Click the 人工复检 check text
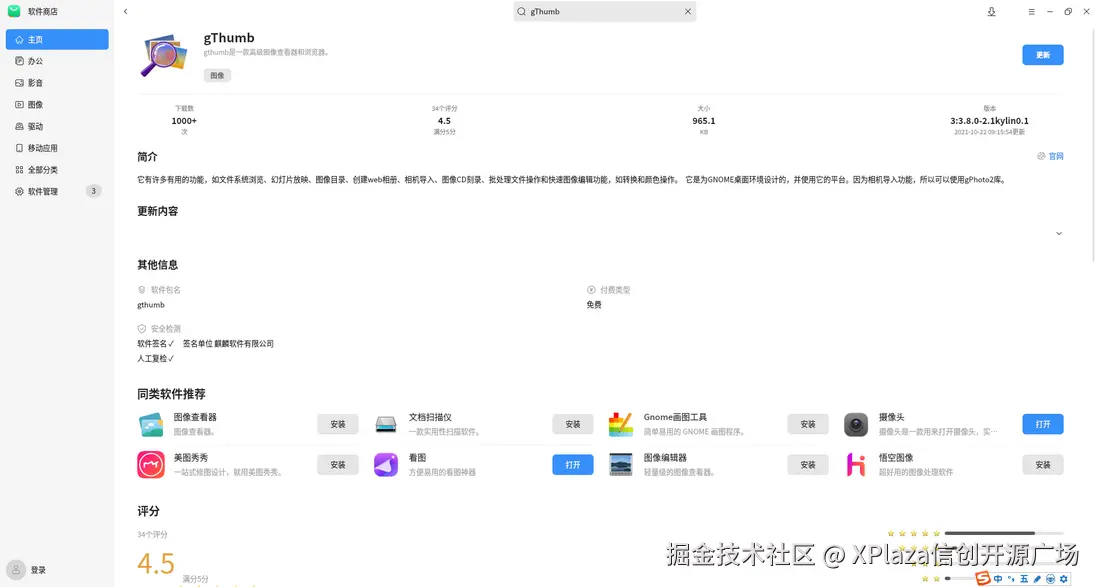This screenshot has width=1098, height=587. [155, 358]
